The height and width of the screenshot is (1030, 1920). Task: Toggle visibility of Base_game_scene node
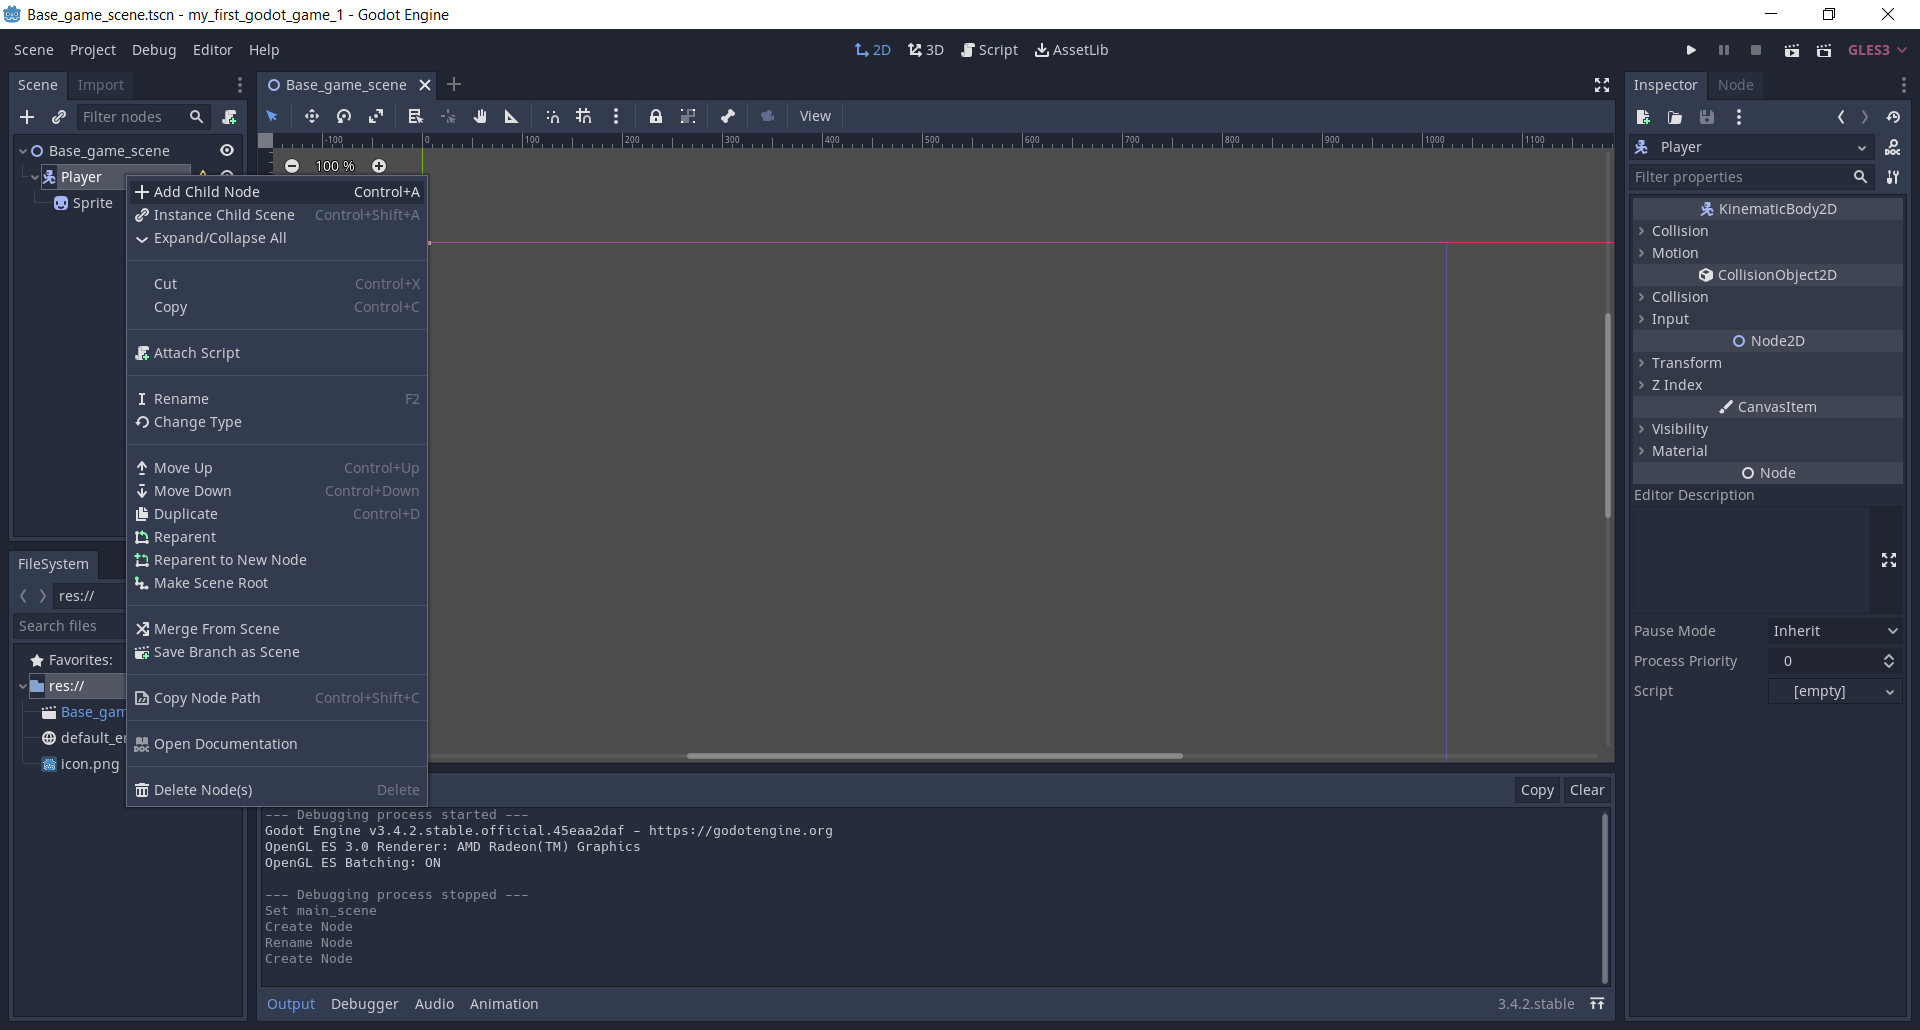tap(227, 150)
